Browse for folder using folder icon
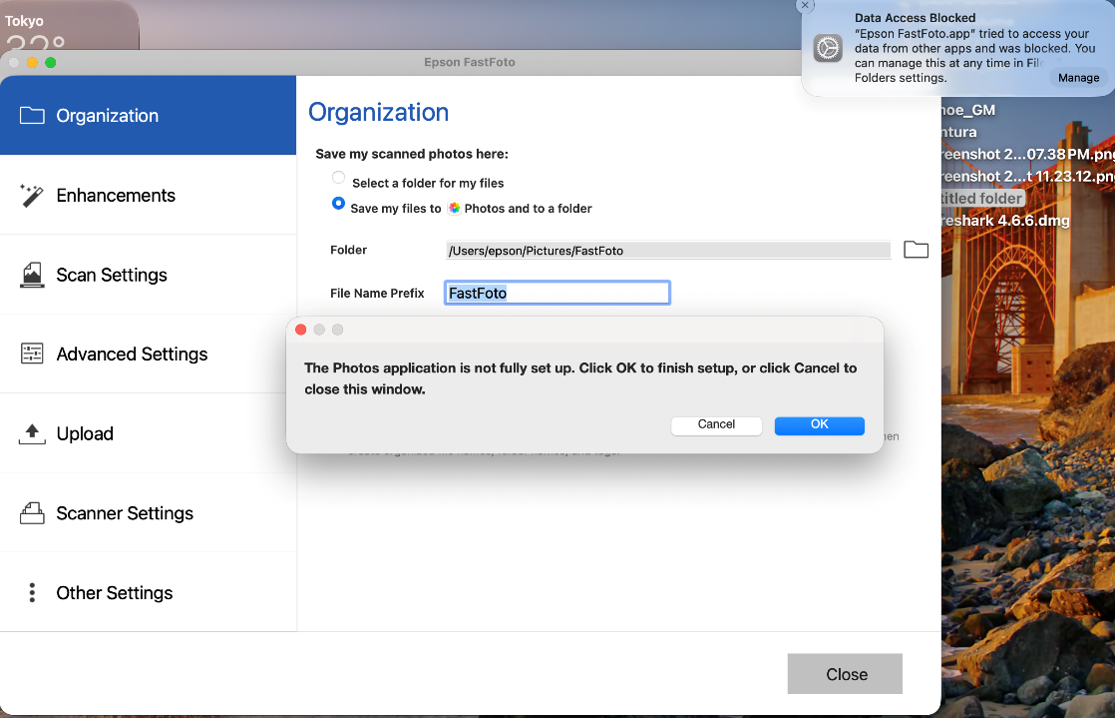The width and height of the screenshot is (1115, 718). pyautogui.click(x=916, y=250)
